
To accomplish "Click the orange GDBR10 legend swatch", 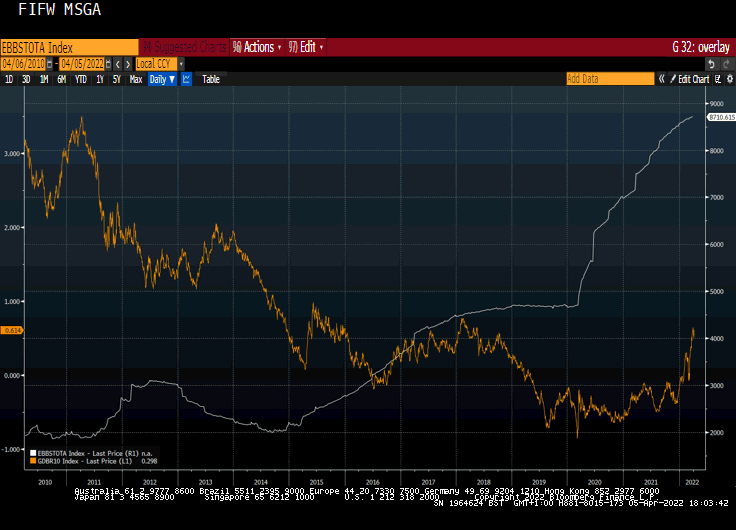I will click(33, 461).
